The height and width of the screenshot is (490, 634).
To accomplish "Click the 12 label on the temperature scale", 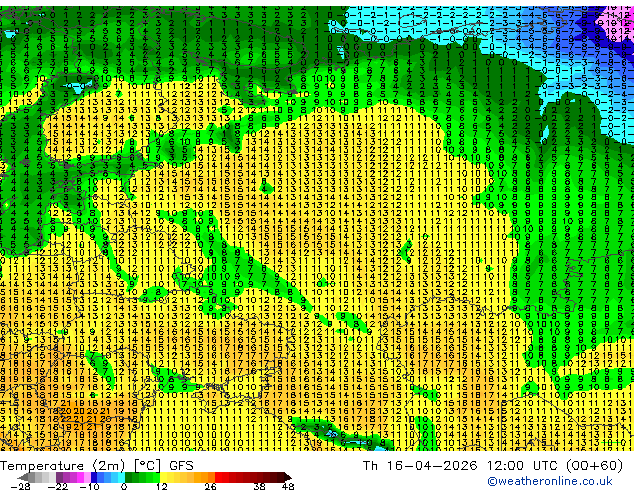I will click(x=162, y=486).
